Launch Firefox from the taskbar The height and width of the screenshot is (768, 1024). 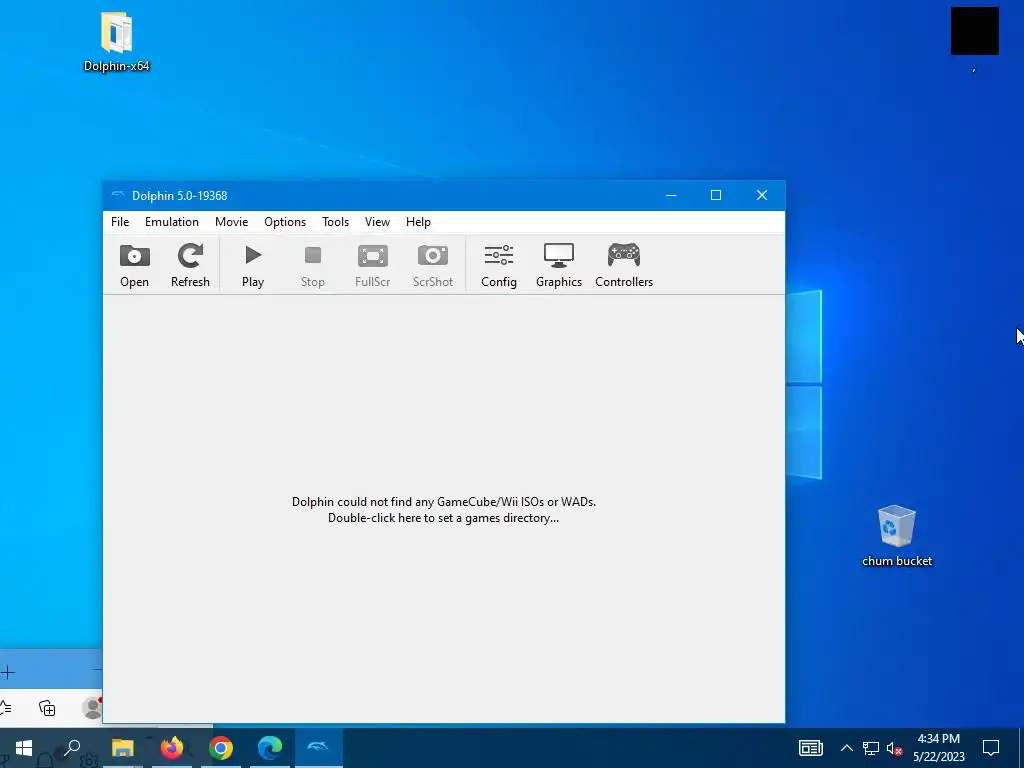click(x=172, y=748)
